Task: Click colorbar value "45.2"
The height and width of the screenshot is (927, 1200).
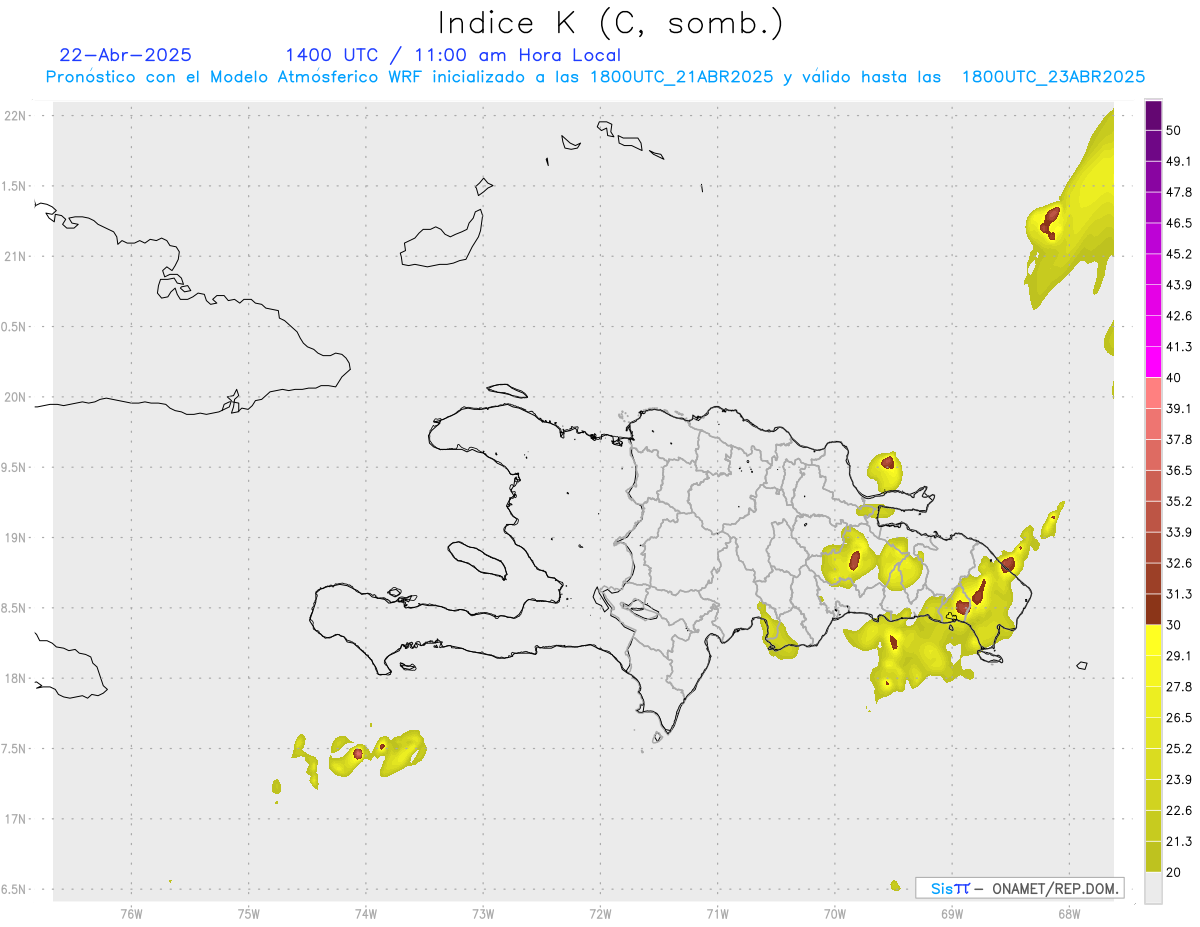Action: tap(1179, 254)
